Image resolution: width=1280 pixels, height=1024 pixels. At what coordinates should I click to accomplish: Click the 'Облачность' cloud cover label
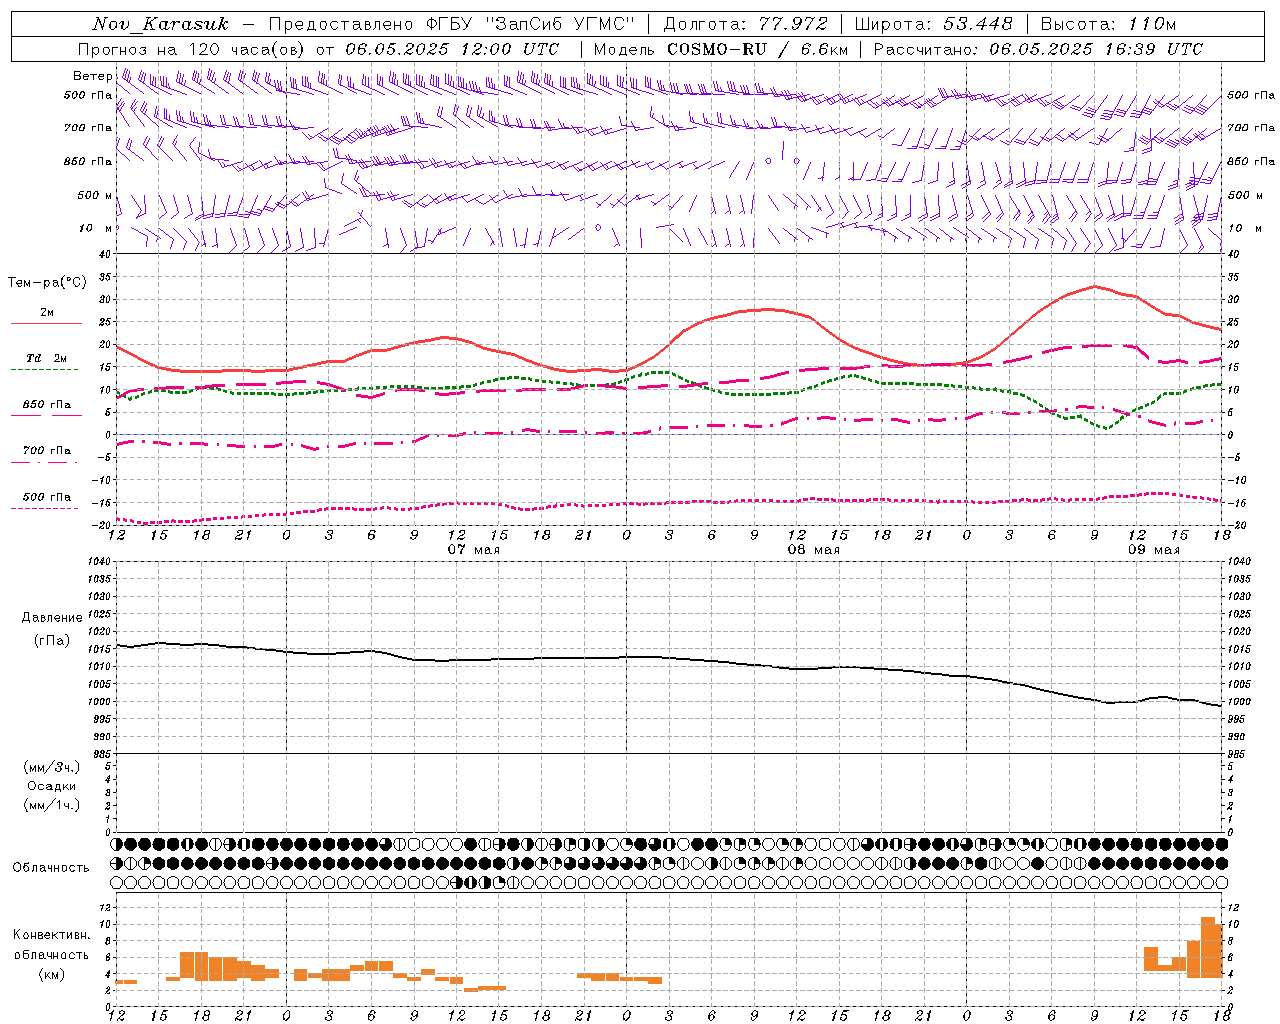[51, 868]
